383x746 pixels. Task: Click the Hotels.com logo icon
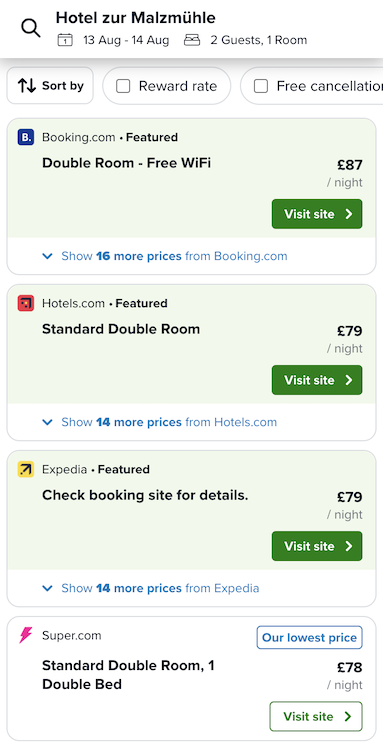(26, 303)
